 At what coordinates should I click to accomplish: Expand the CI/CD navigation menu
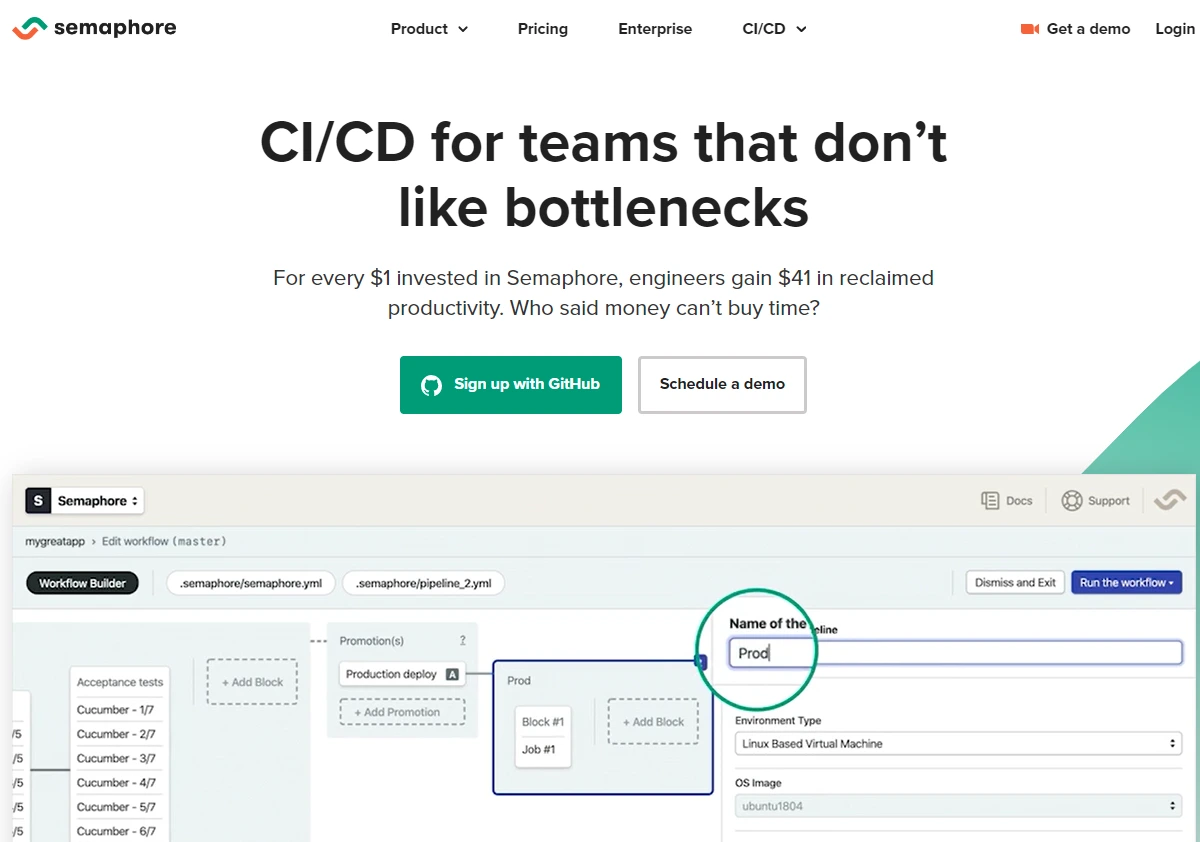774,29
